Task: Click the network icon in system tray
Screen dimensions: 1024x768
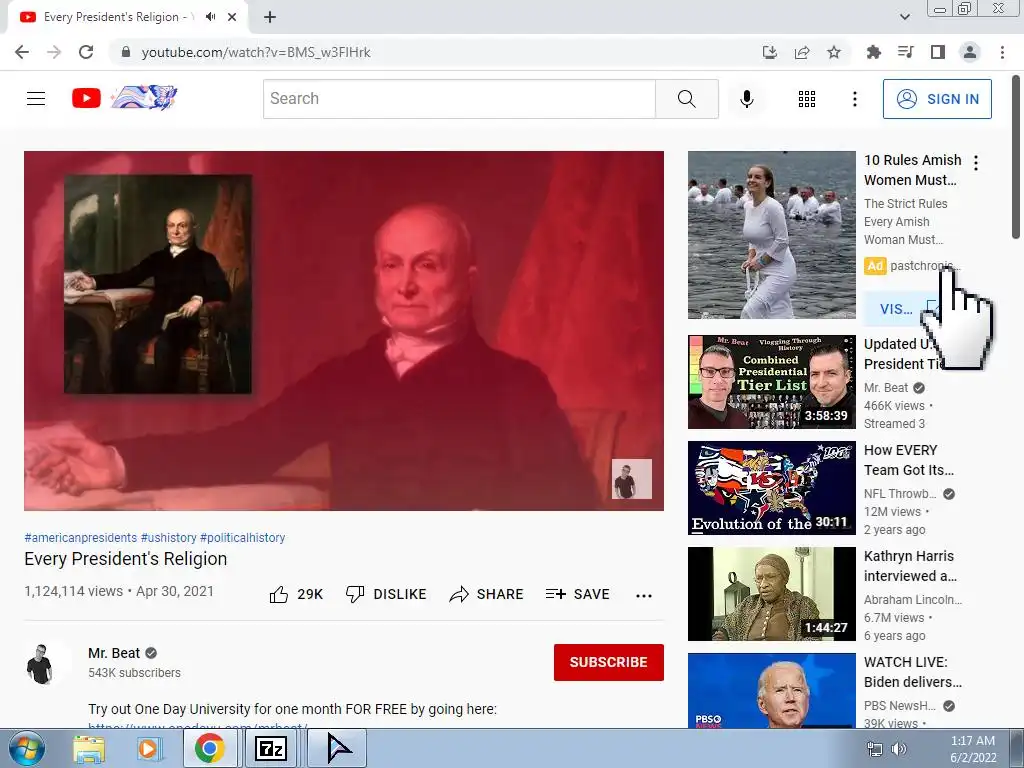Action: (874, 748)
